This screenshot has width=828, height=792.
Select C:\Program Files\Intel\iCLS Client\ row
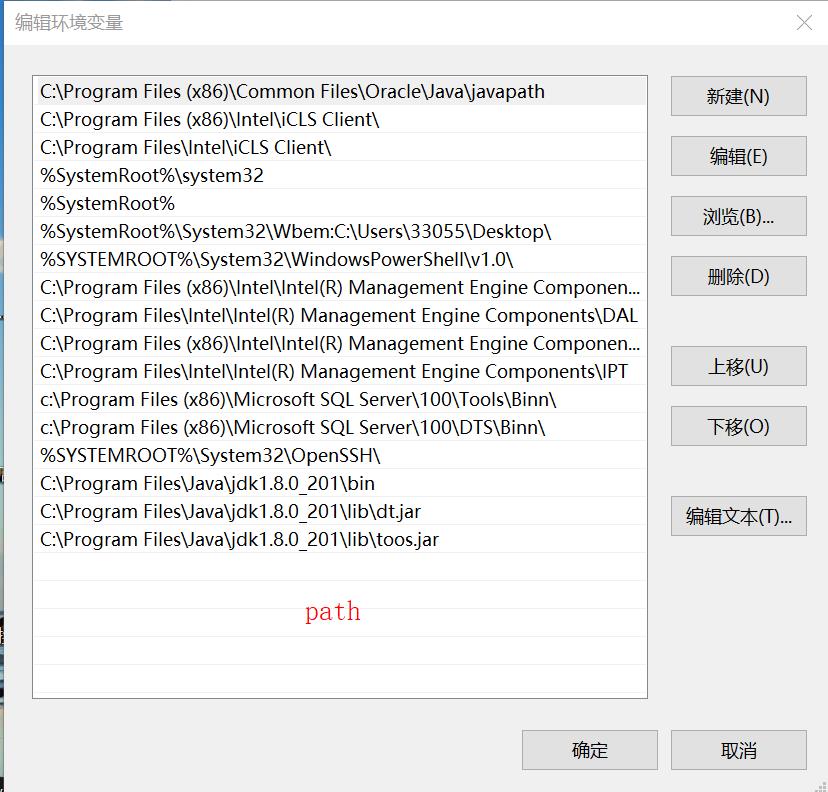pyautogui.click(x=340, y=147)
